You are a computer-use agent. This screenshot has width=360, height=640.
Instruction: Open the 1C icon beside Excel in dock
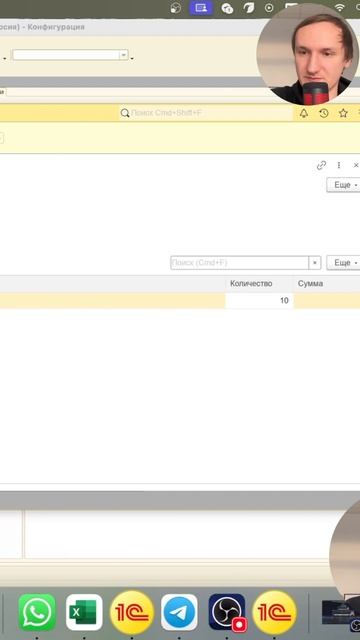[132, 612]
